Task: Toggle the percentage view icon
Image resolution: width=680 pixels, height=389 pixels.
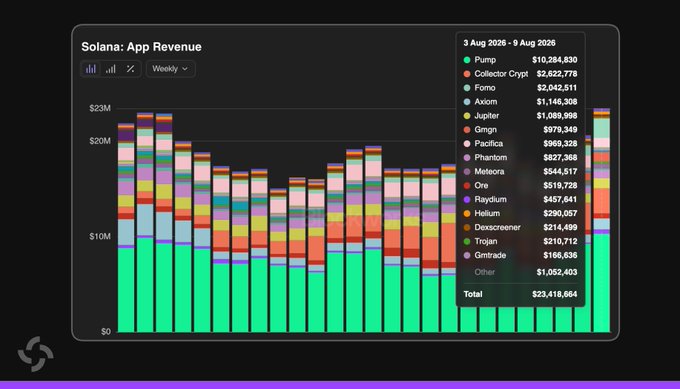Action: point(130,69)
